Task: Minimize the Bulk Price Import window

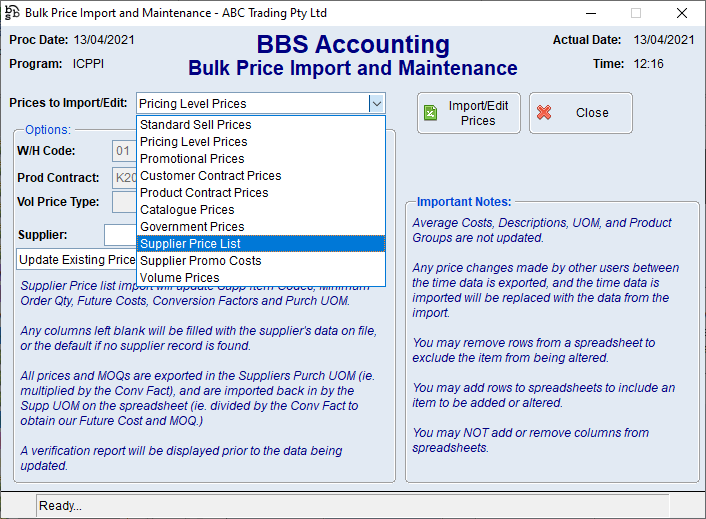Action: point(589,13)
